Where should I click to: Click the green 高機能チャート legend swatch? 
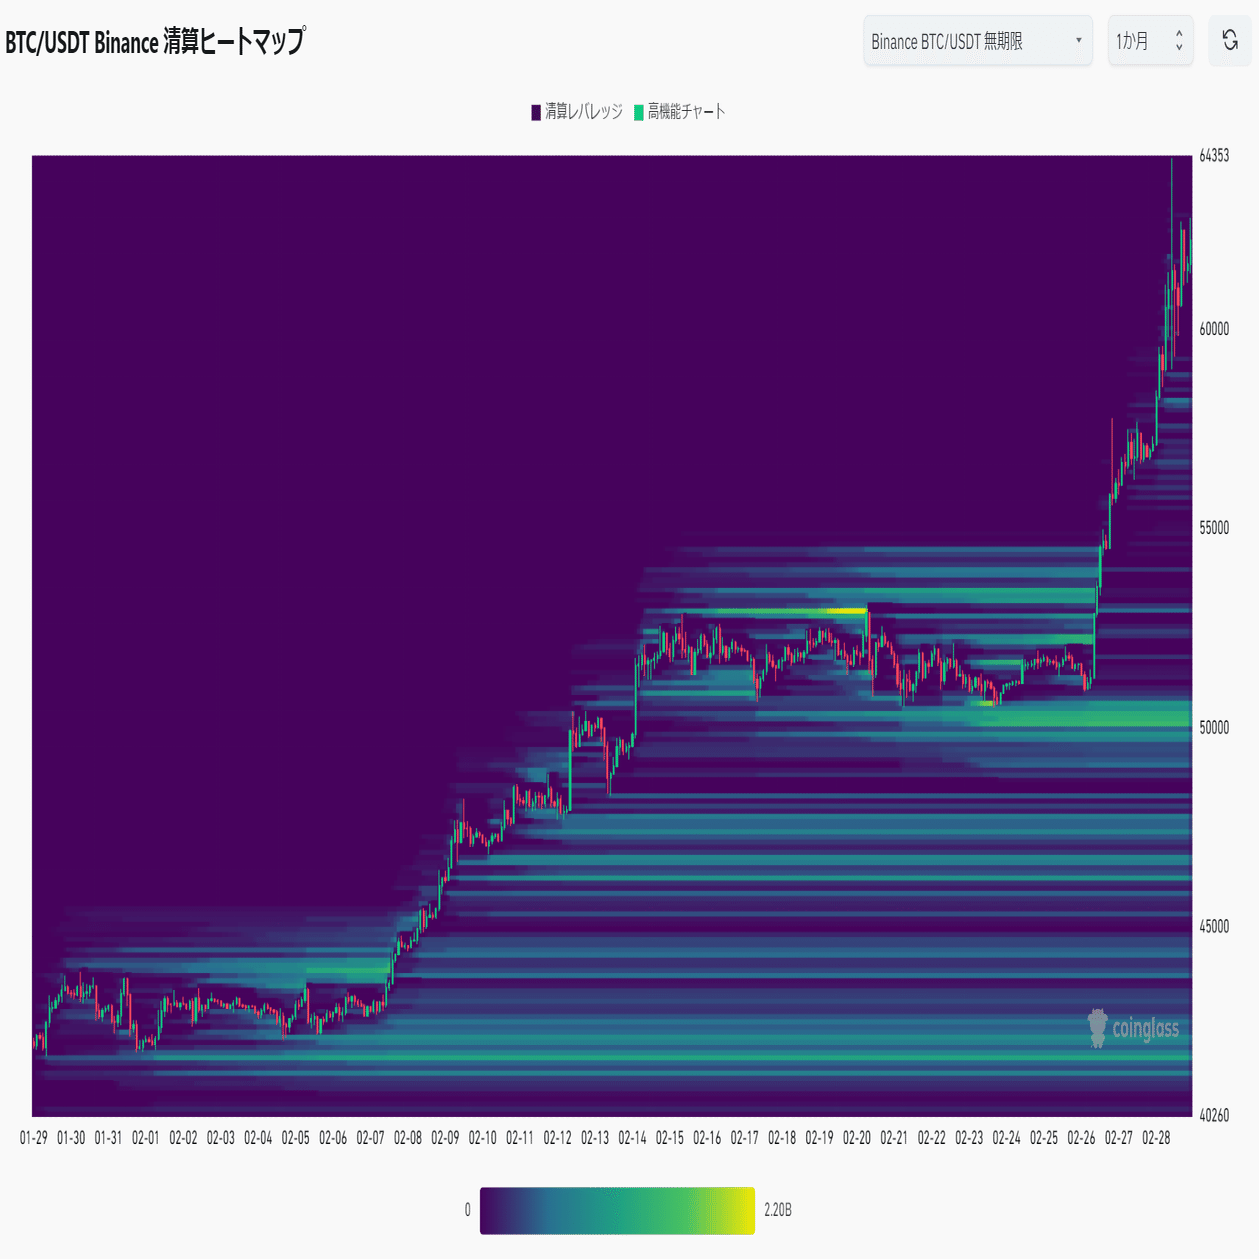[639, 112]
